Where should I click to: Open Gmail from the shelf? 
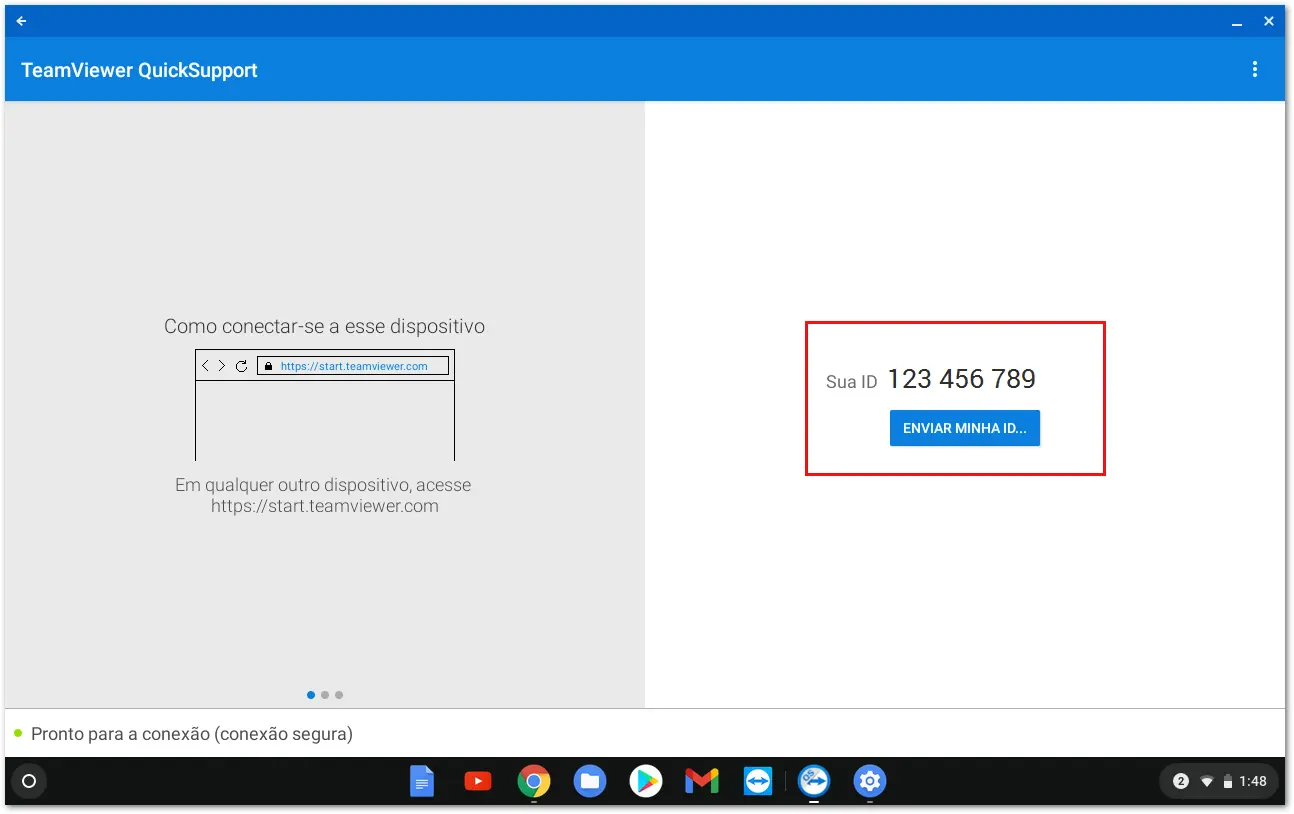click(702, 781)
